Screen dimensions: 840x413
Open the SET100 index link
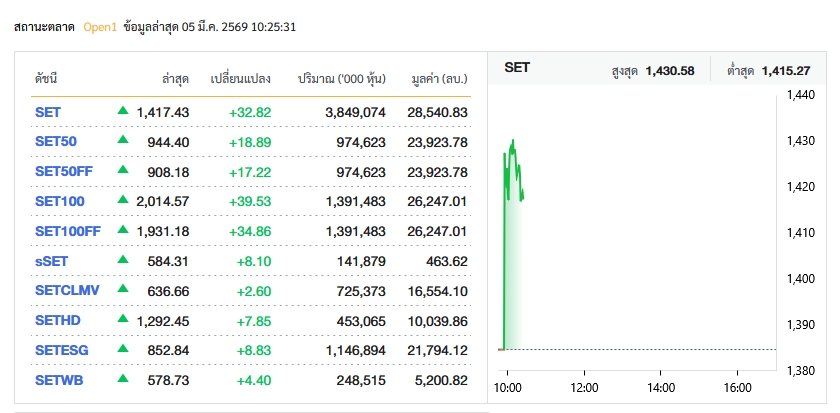[x=59, y=202]
